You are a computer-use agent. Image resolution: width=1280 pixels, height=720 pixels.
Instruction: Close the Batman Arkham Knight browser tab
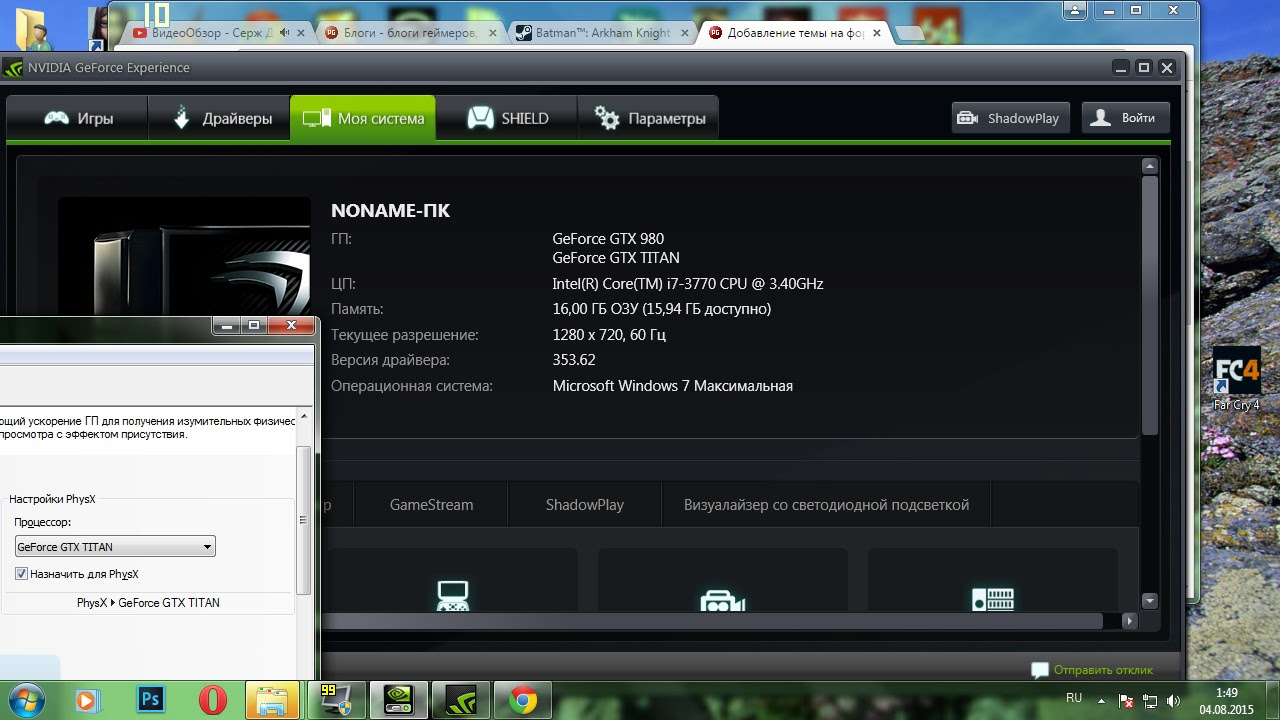[685, 33]
